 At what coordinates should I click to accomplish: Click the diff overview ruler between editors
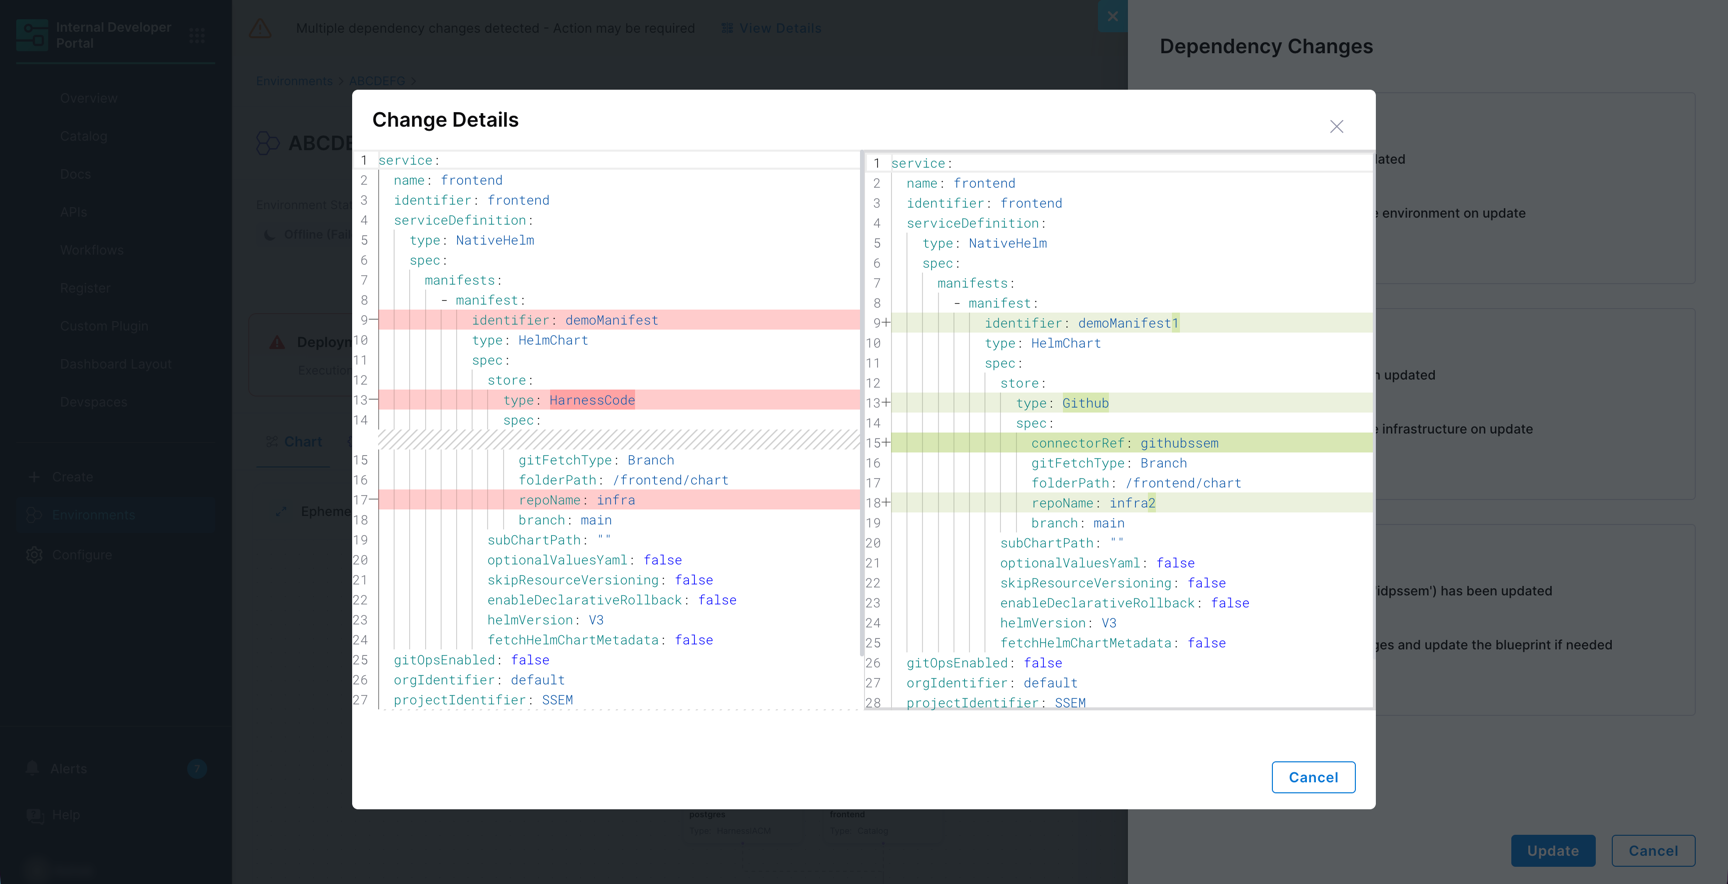click(x=862, y=400)
